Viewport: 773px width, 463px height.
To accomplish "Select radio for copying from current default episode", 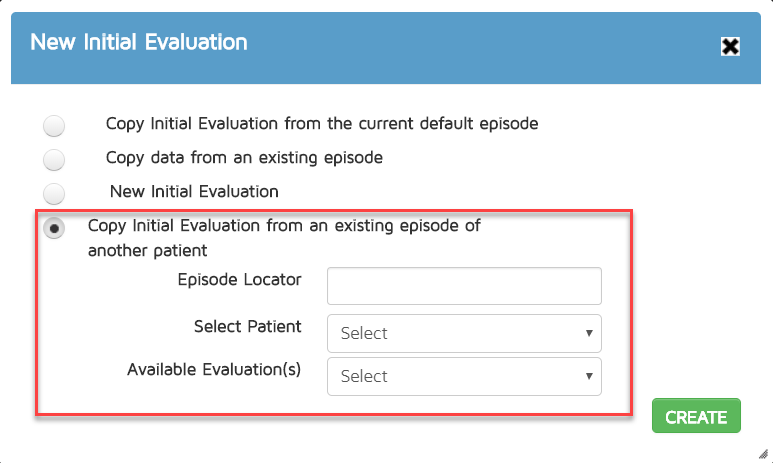I will 54,126.
